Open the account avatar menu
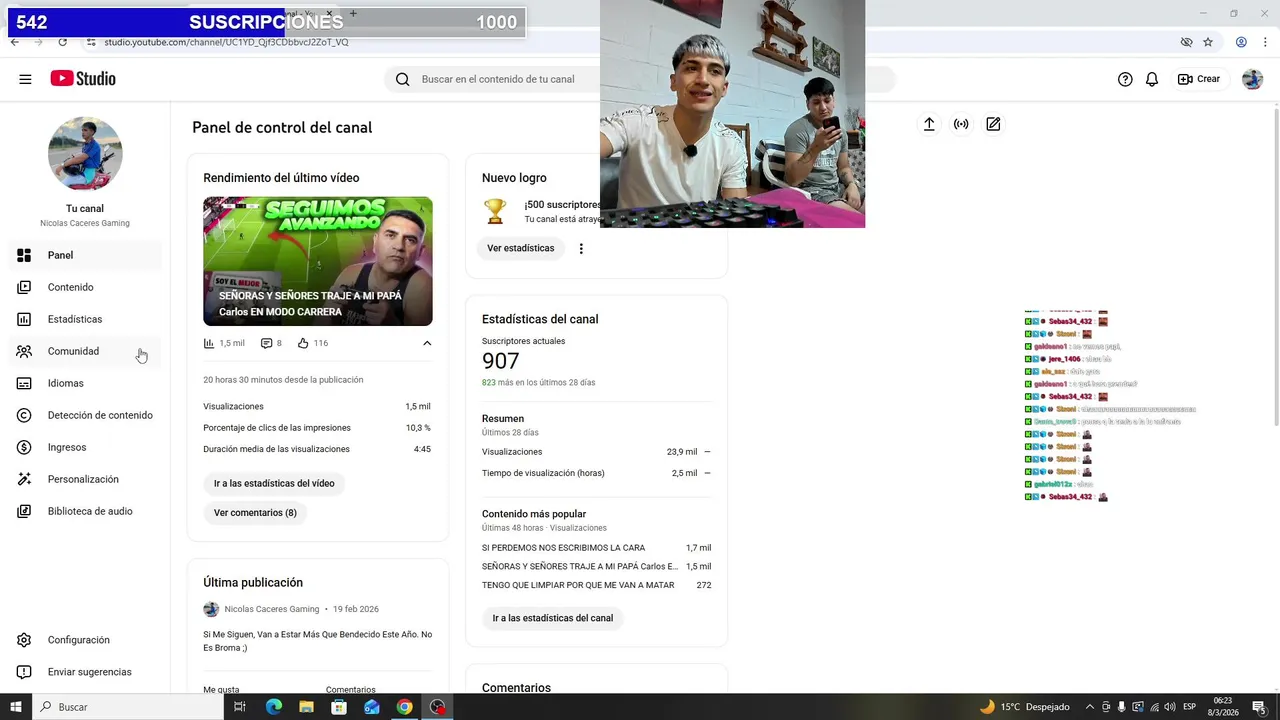Image resolution: width=1280 pixels, height=720 pixels. 1252,79
